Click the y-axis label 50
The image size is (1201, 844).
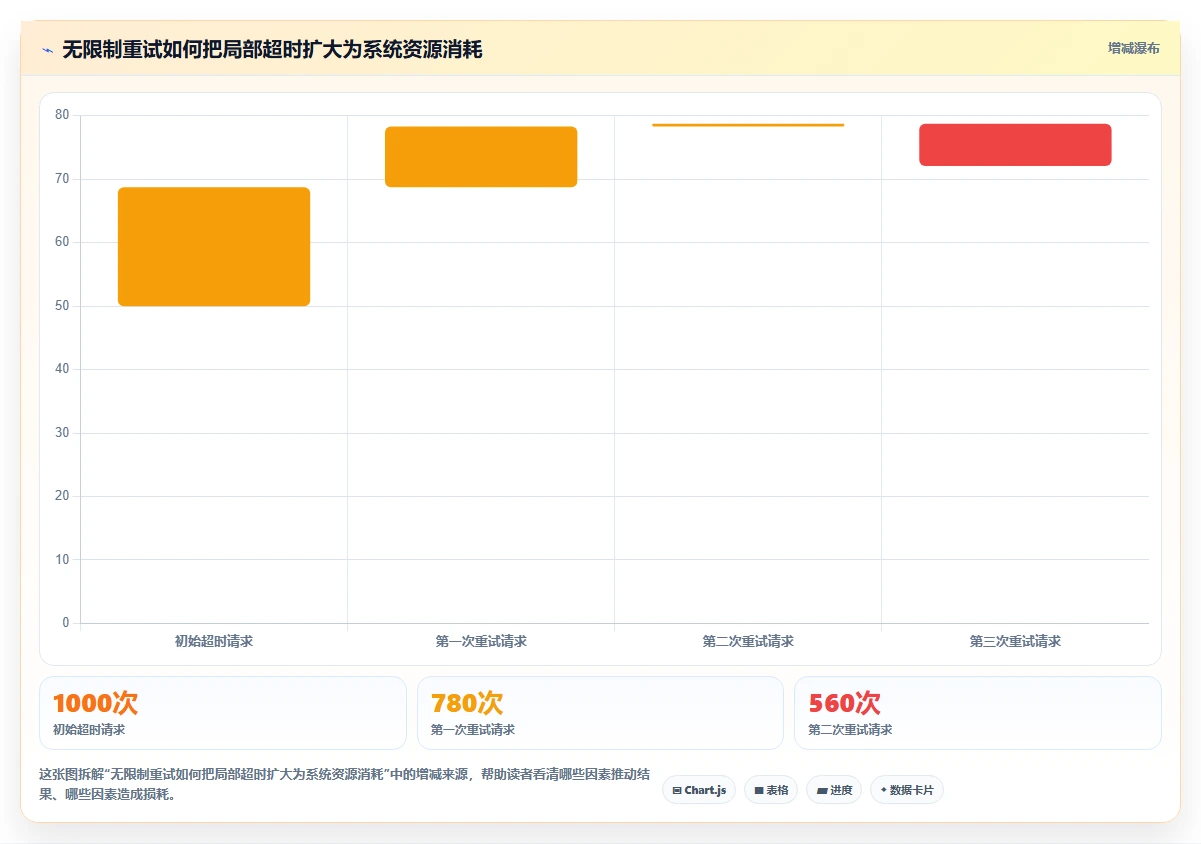tap(62, 306)
